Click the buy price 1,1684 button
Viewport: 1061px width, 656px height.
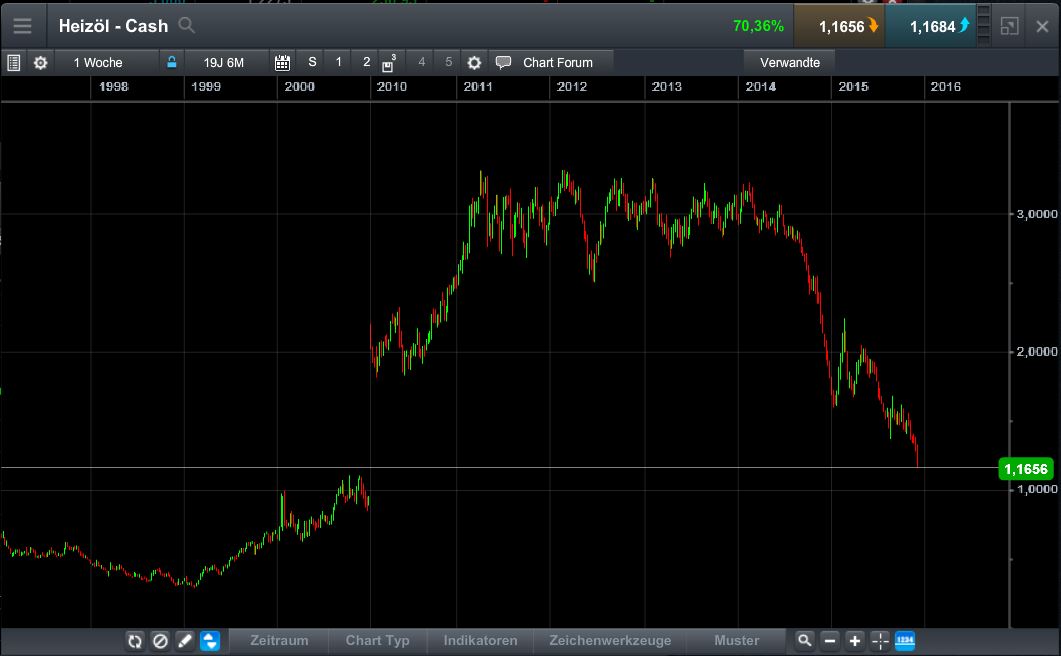930,26
